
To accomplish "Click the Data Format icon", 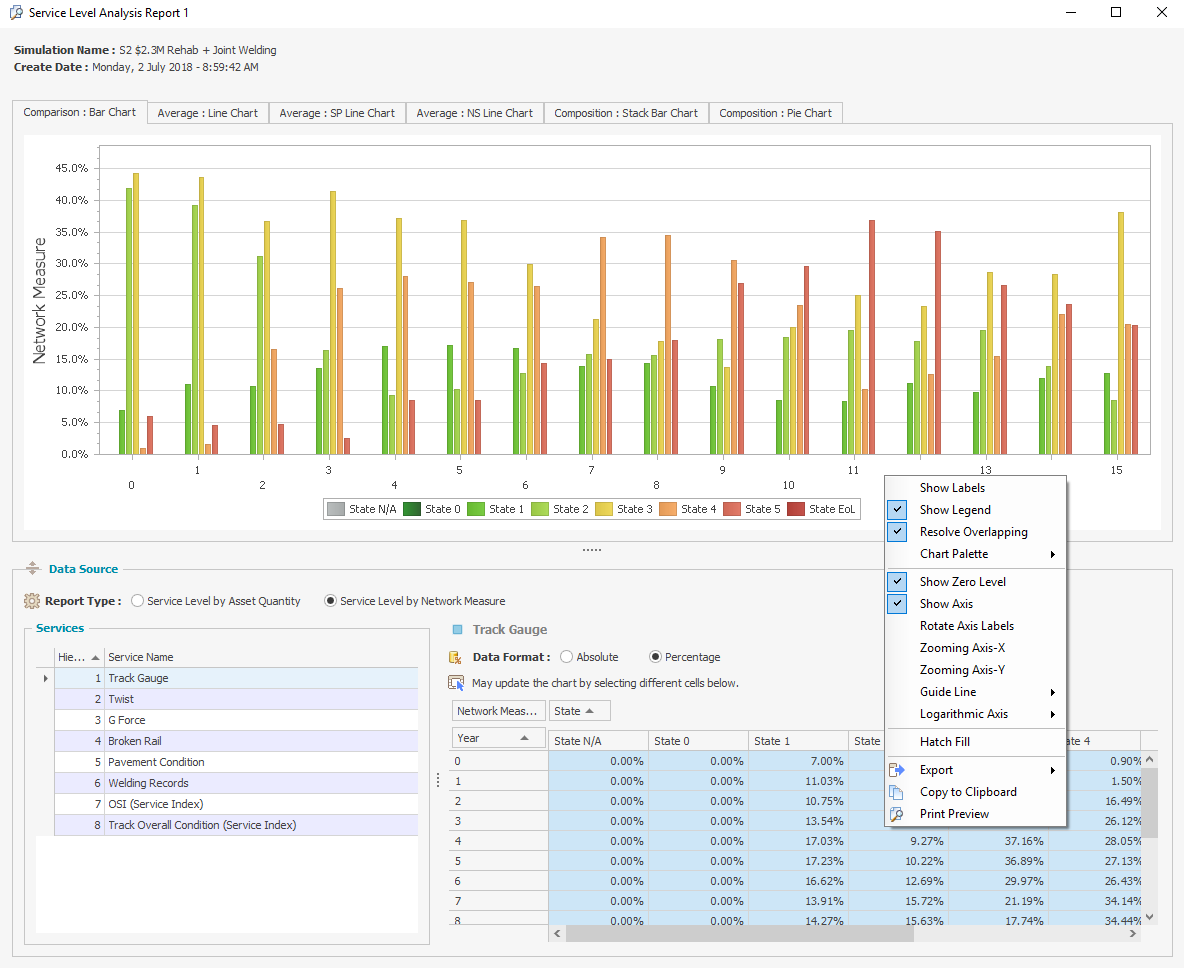I will point(456,657).
